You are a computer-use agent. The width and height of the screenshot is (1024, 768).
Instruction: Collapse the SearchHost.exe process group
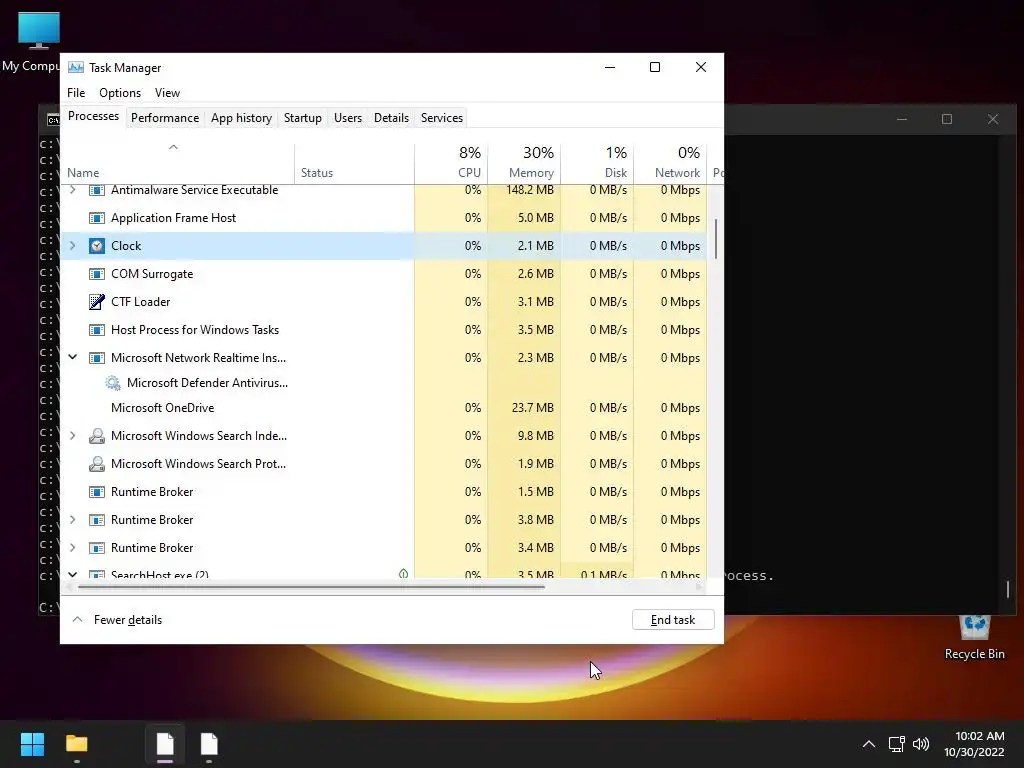click(x=72, y=574)
